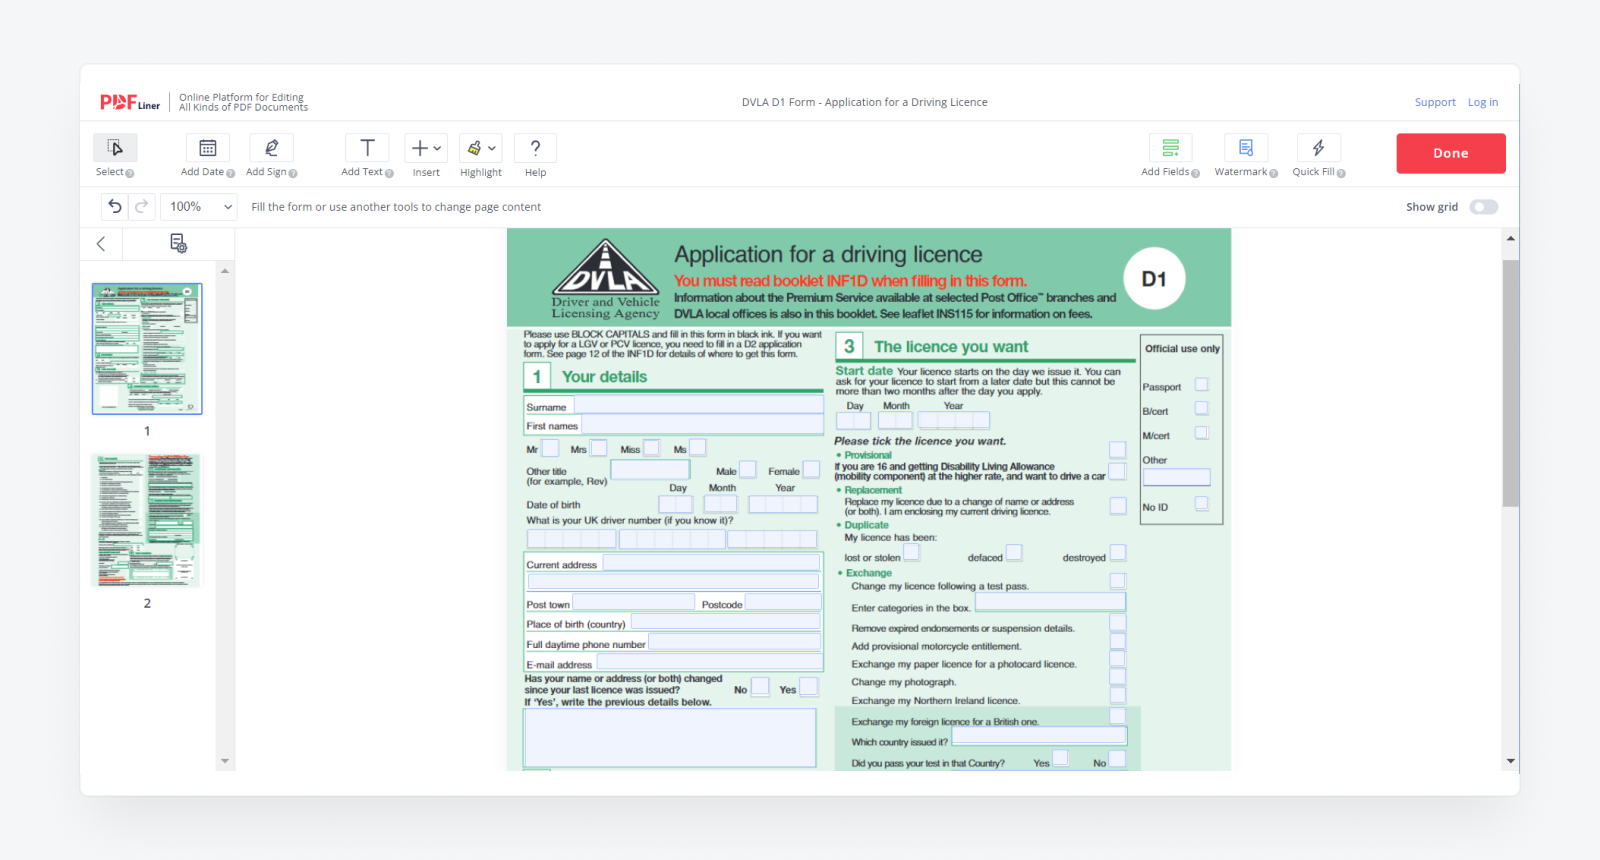
Task: Open the Insert plus menu
Action: pos(426,148)
